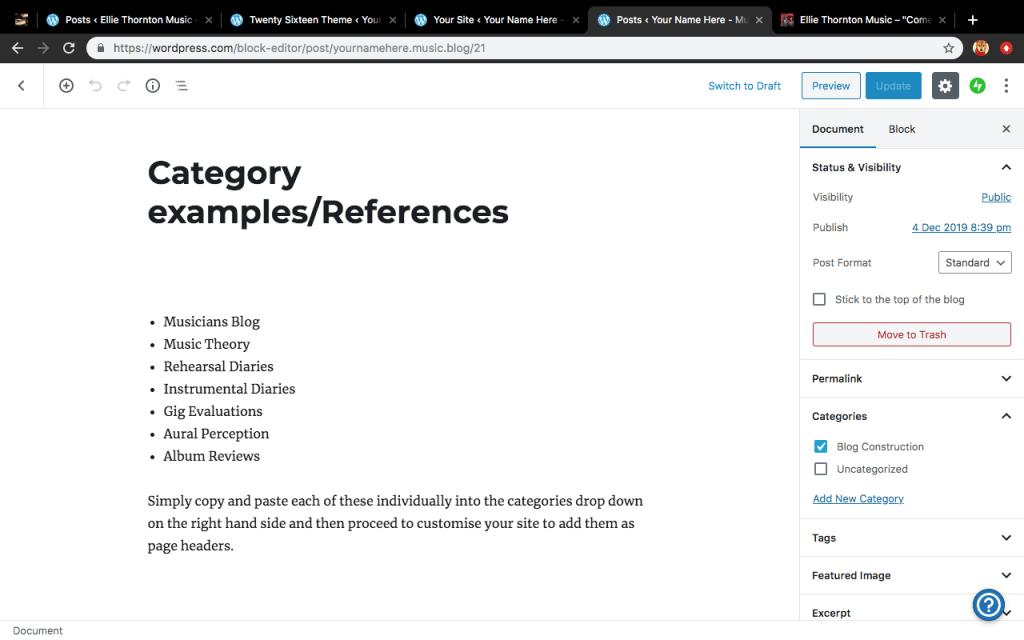Click the Add New Category link
Viewport: 1024px width, 640px height.
(858, 499)
